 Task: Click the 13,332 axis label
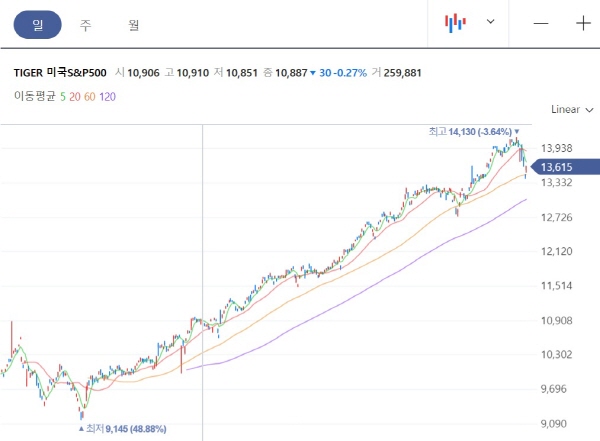(x=556, y=183)
